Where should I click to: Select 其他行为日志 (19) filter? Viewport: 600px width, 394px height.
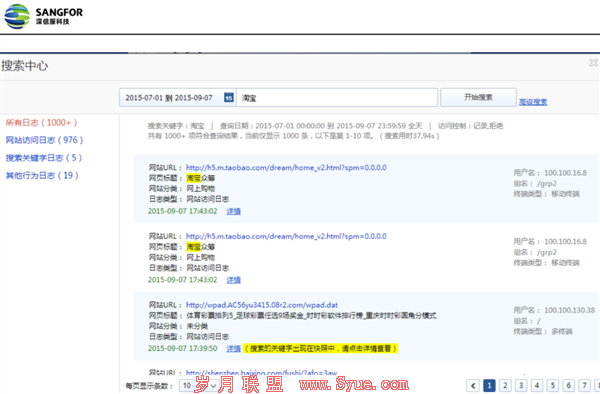[x=42, y=175]
